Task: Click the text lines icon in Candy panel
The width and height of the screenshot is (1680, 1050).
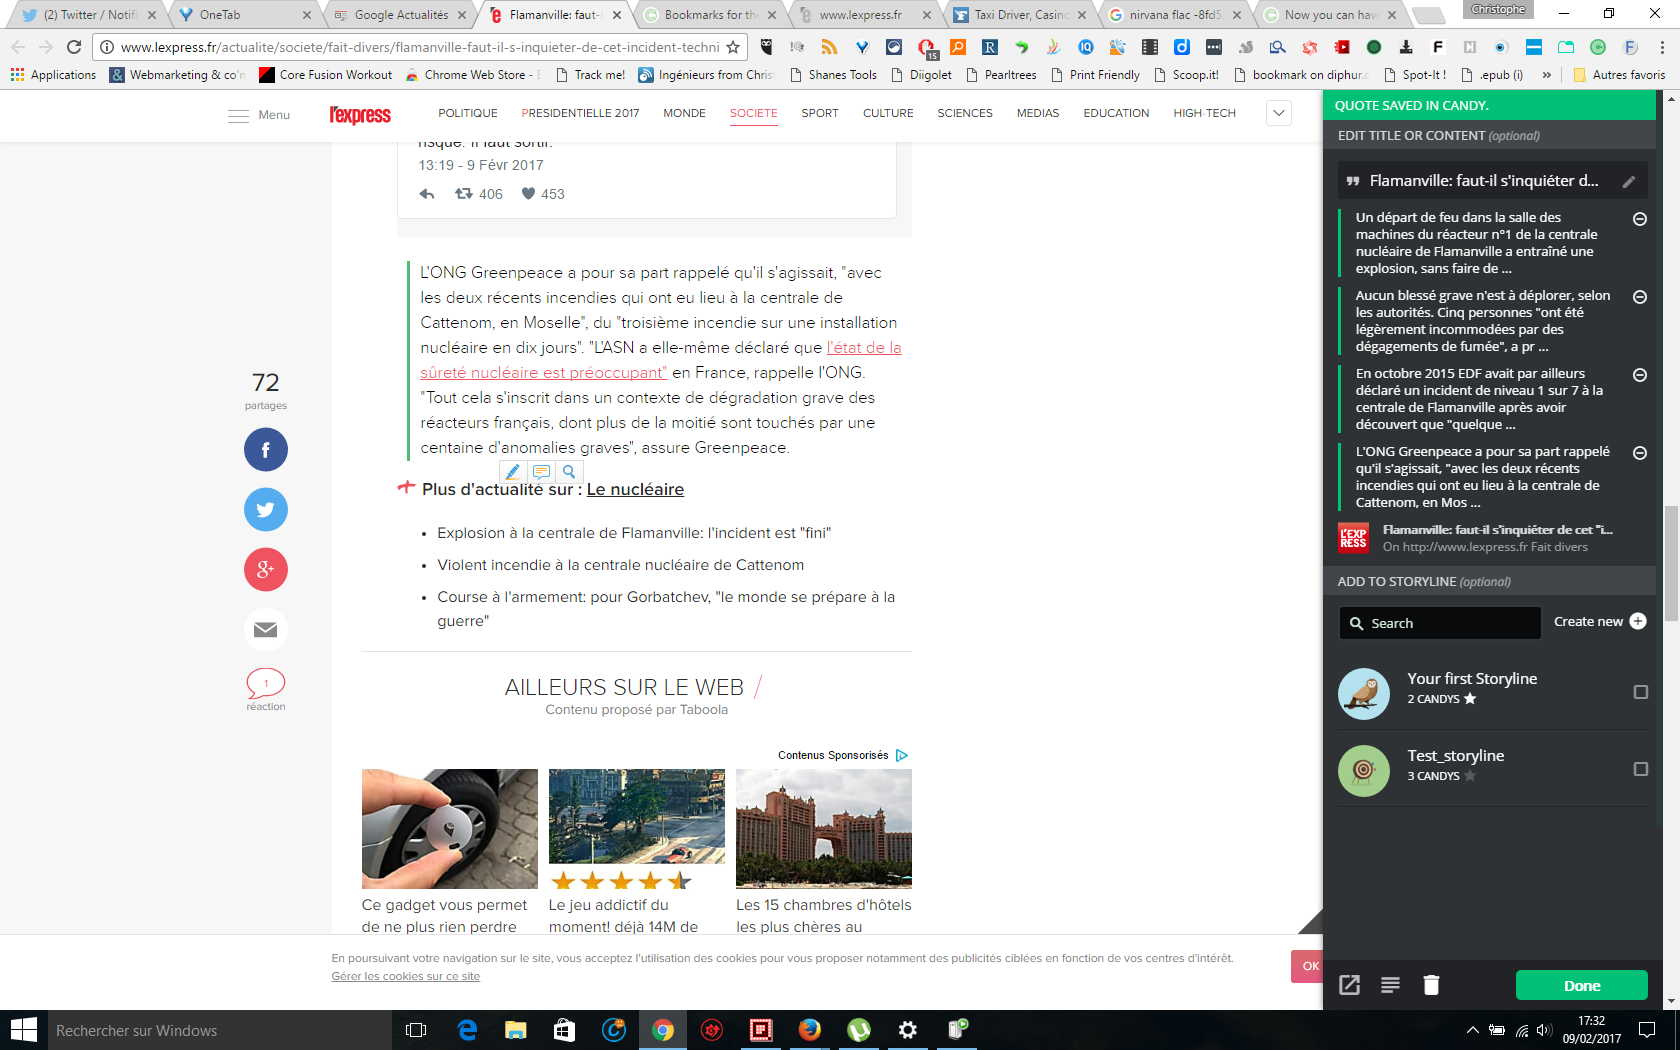Action: tap(1390, 985)
